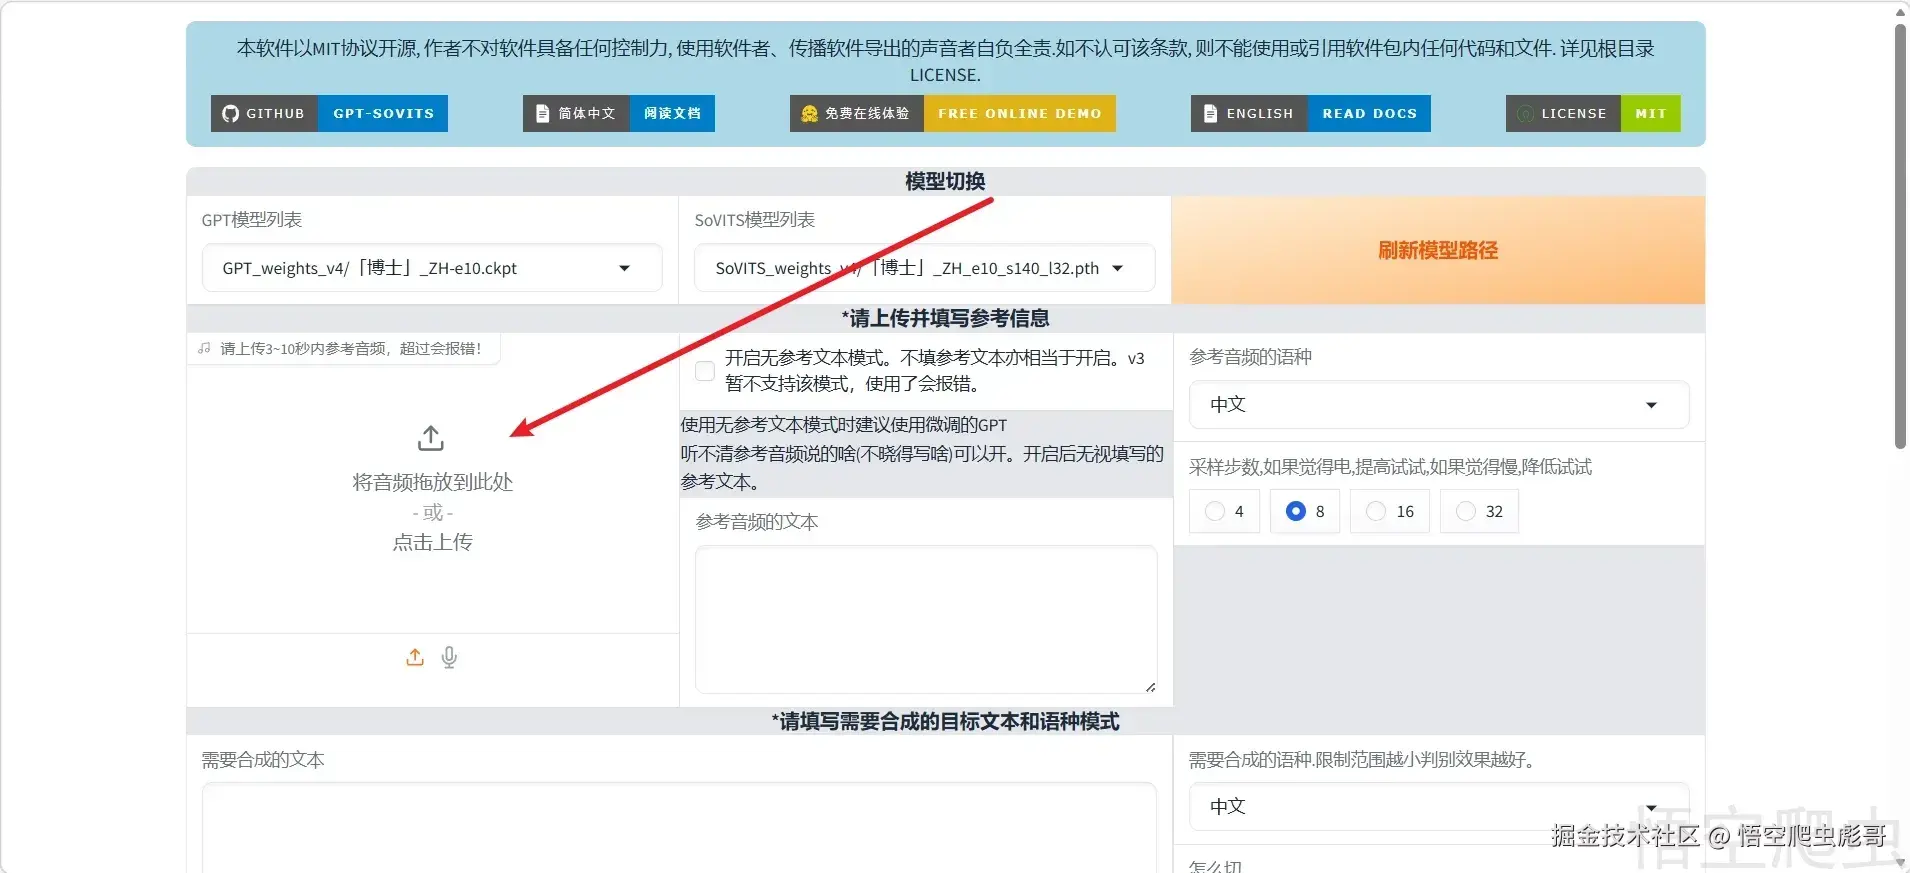Select sampling steps 8 radio button

1296,511
